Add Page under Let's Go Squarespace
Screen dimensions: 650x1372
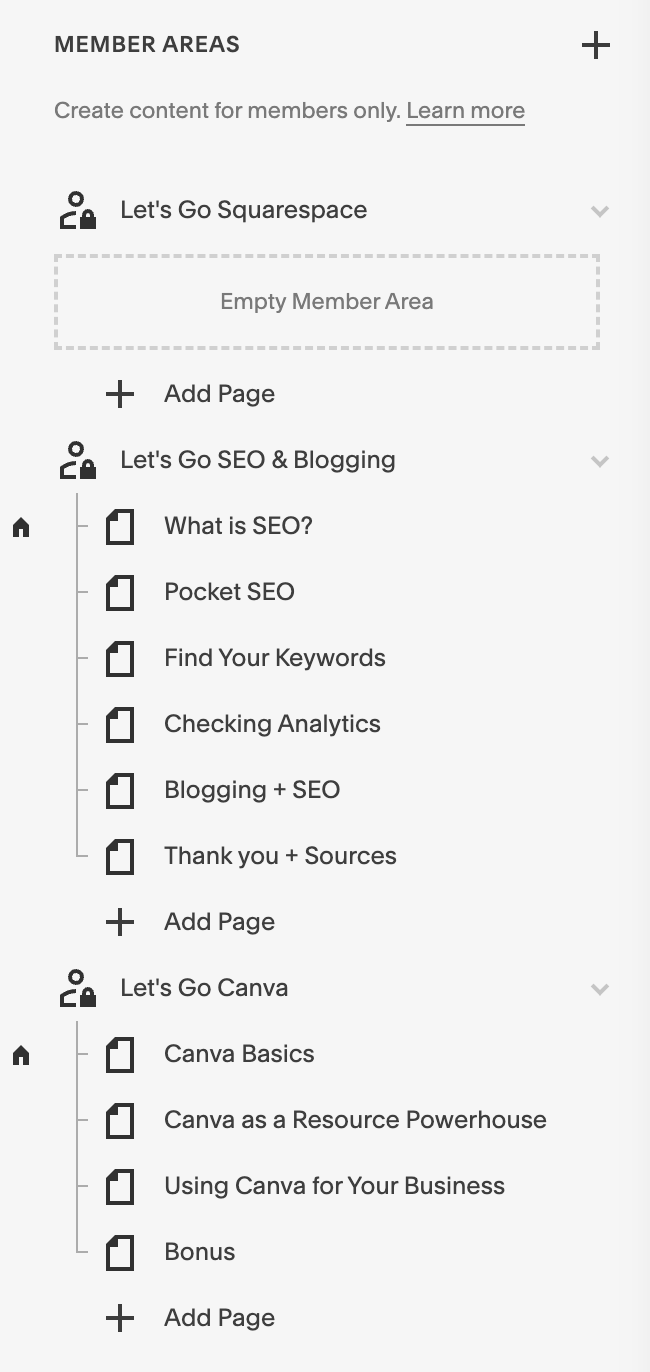(219, 394)
